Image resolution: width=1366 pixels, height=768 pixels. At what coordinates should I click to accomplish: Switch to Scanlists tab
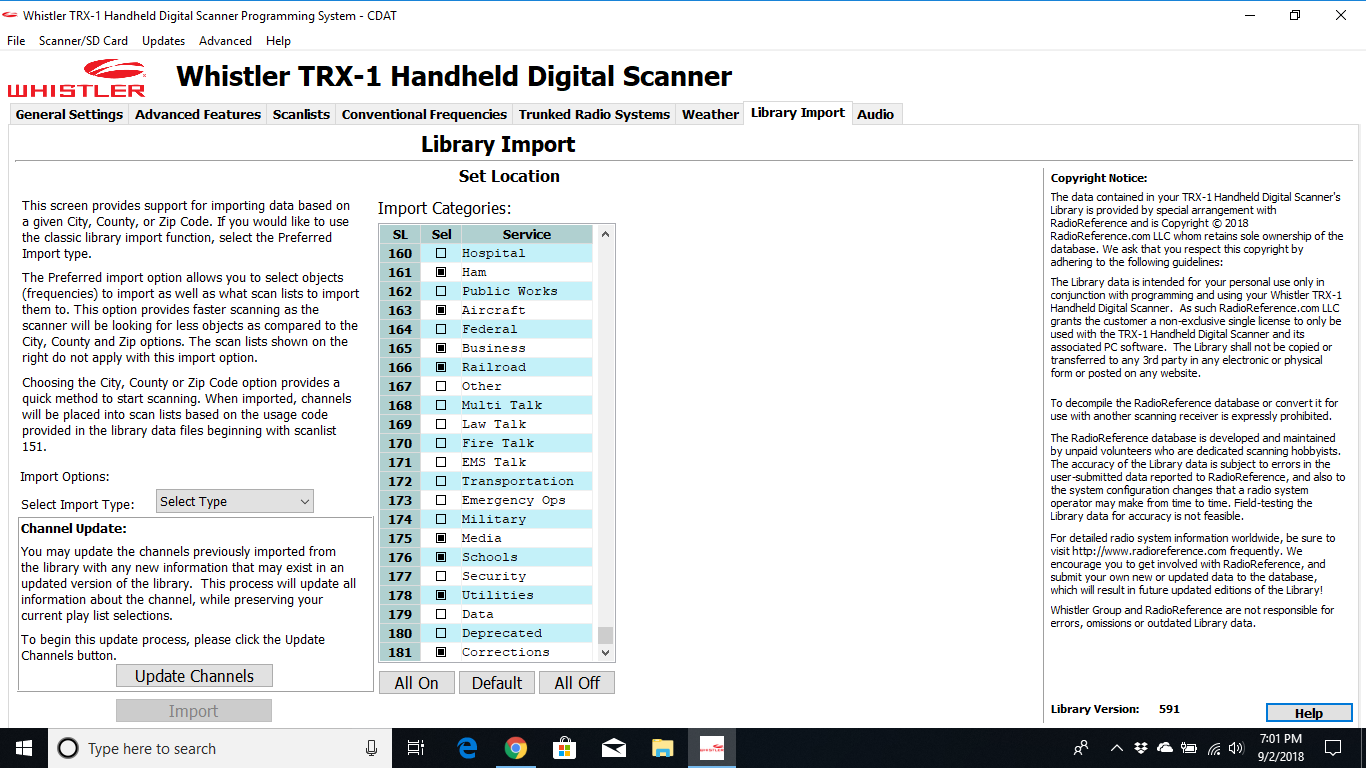click(x=301, y=114)
